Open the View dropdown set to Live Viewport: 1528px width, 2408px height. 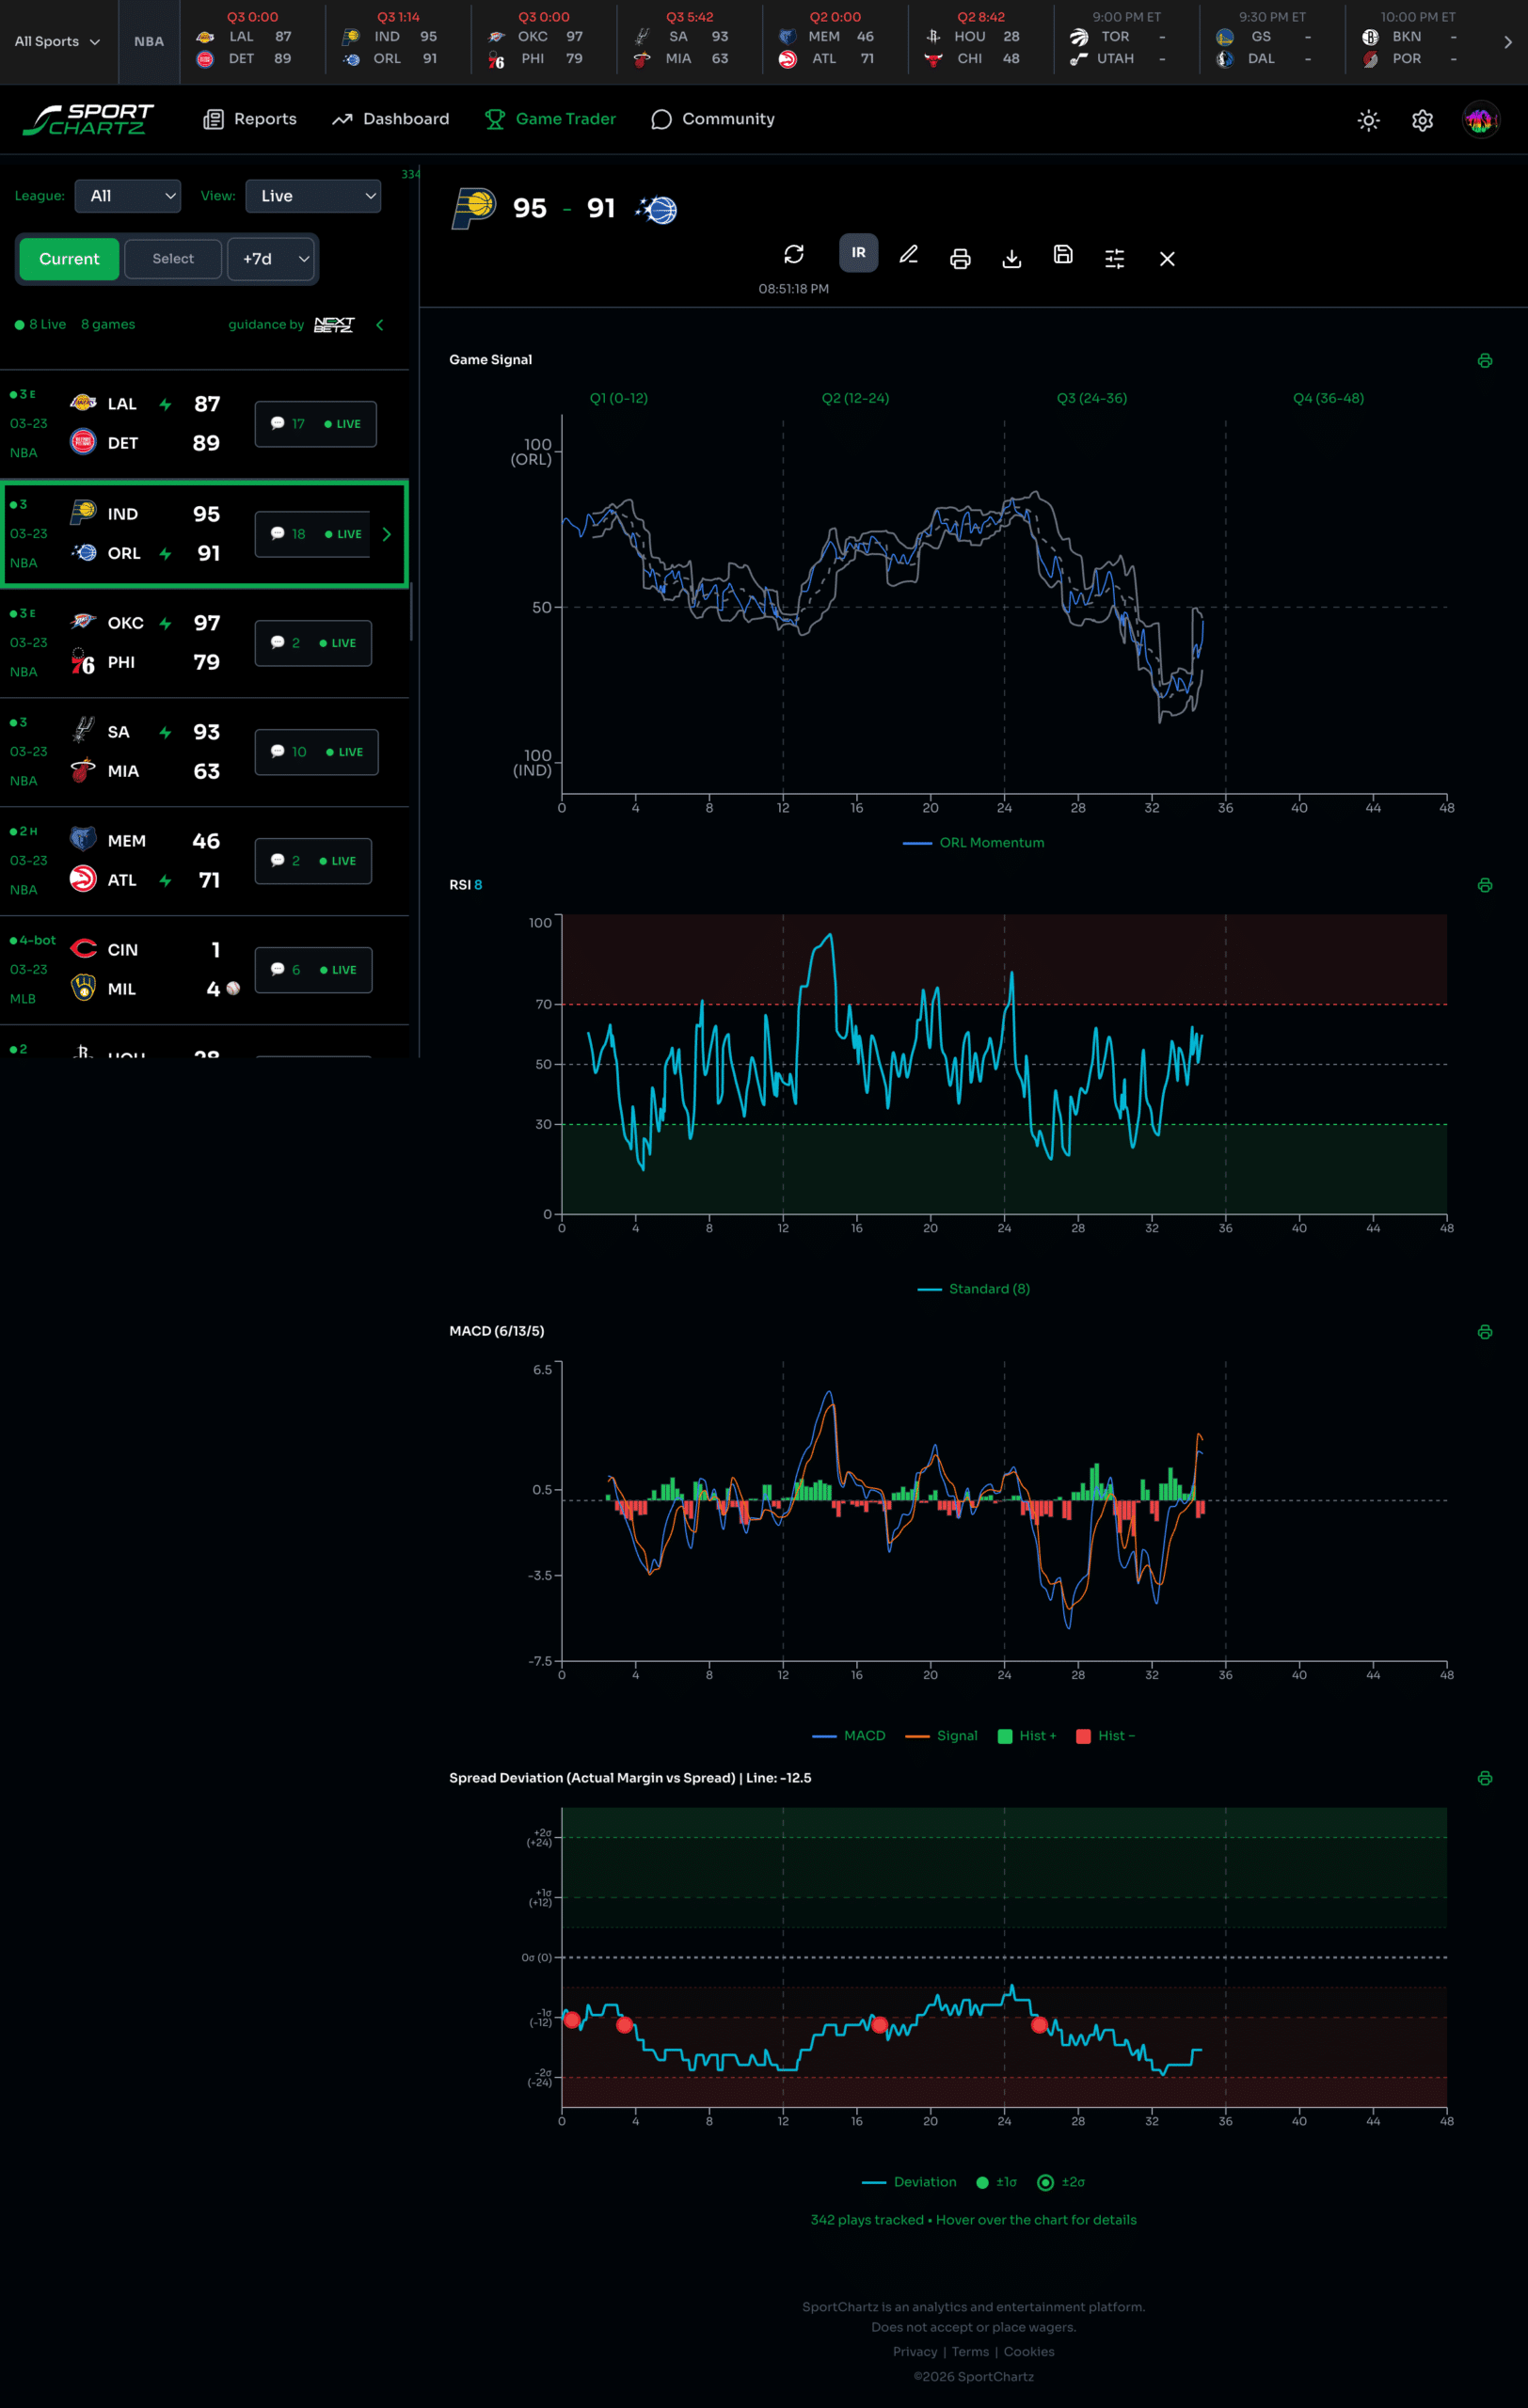[x=313, y=196]
